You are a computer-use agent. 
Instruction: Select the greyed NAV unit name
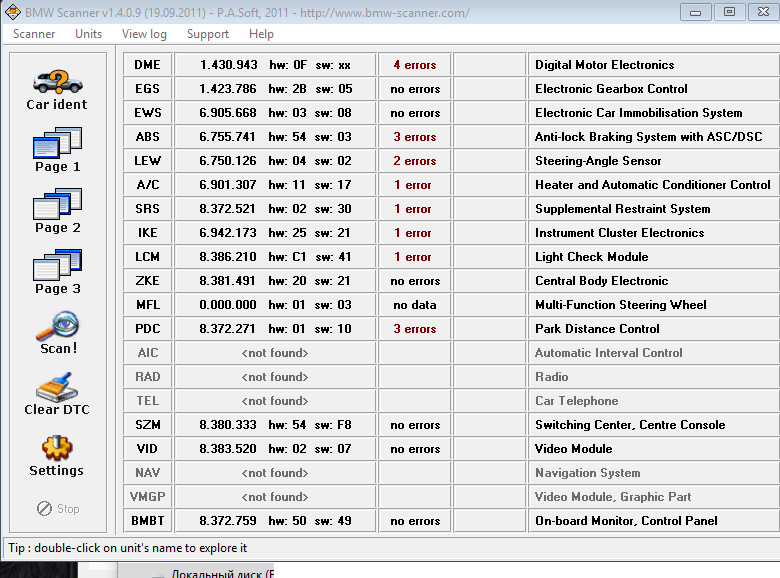(148, 473)
